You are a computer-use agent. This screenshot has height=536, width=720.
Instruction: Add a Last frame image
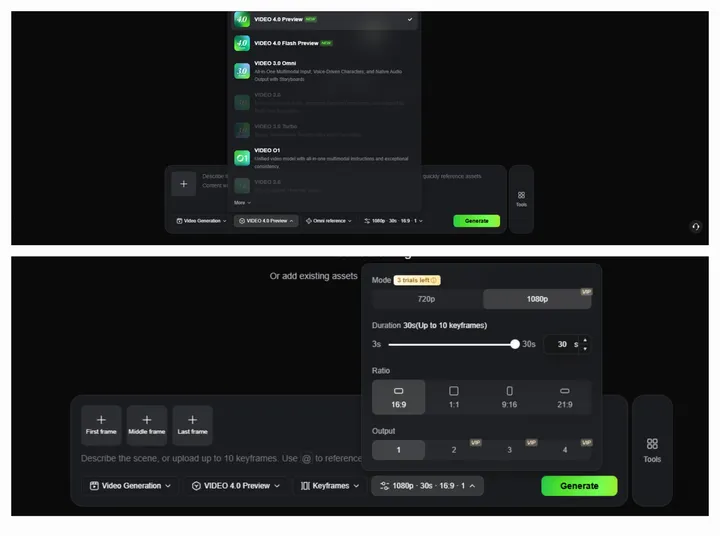192,425
